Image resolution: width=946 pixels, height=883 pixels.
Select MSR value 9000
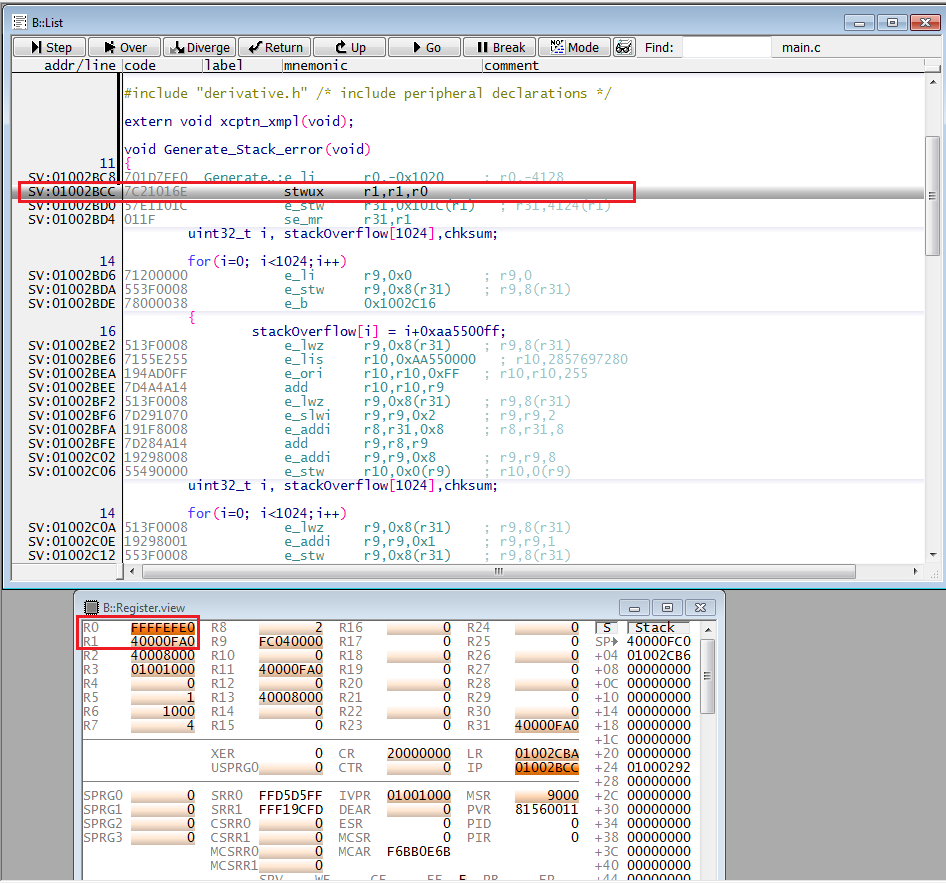point(547,796)
